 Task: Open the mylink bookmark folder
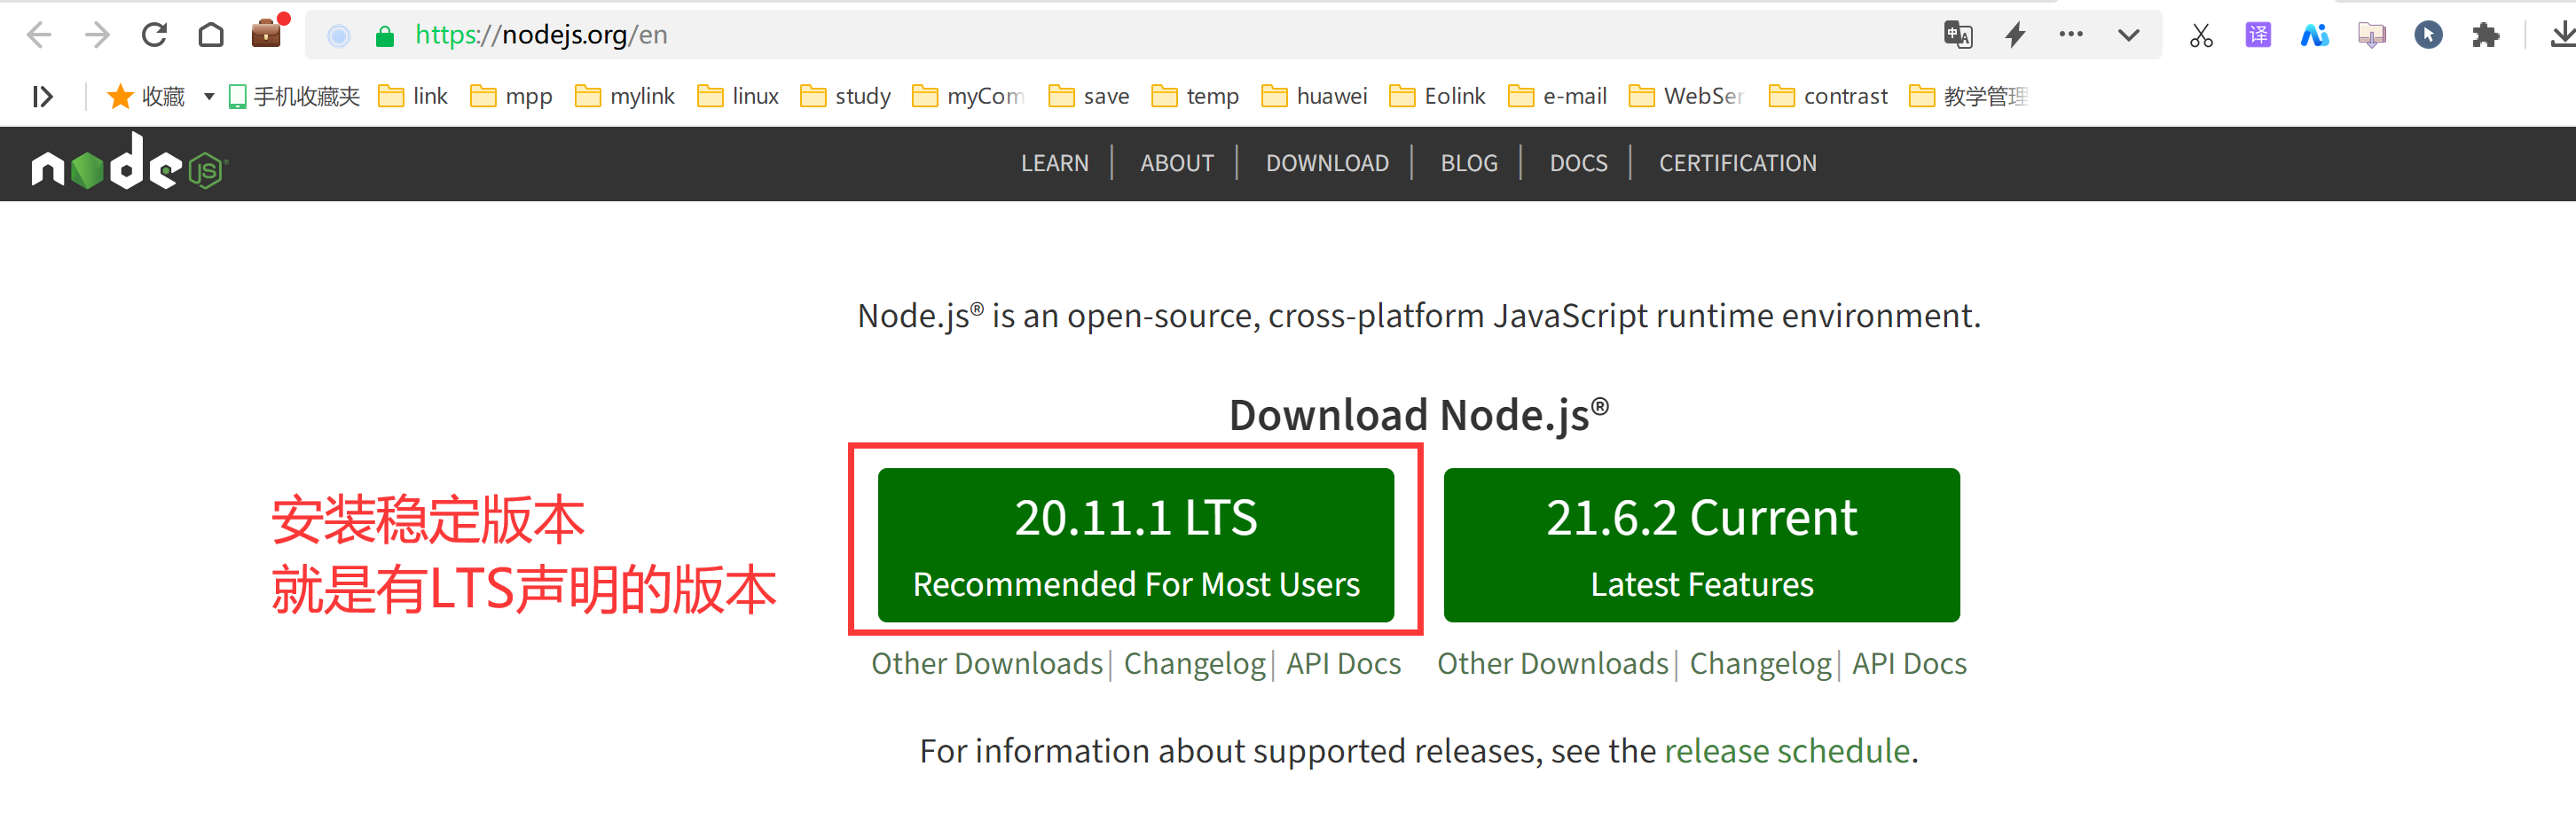(x=625, y=96)
